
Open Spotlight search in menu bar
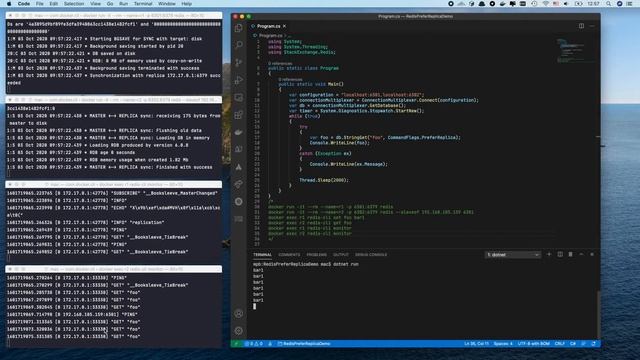point(609,4)
